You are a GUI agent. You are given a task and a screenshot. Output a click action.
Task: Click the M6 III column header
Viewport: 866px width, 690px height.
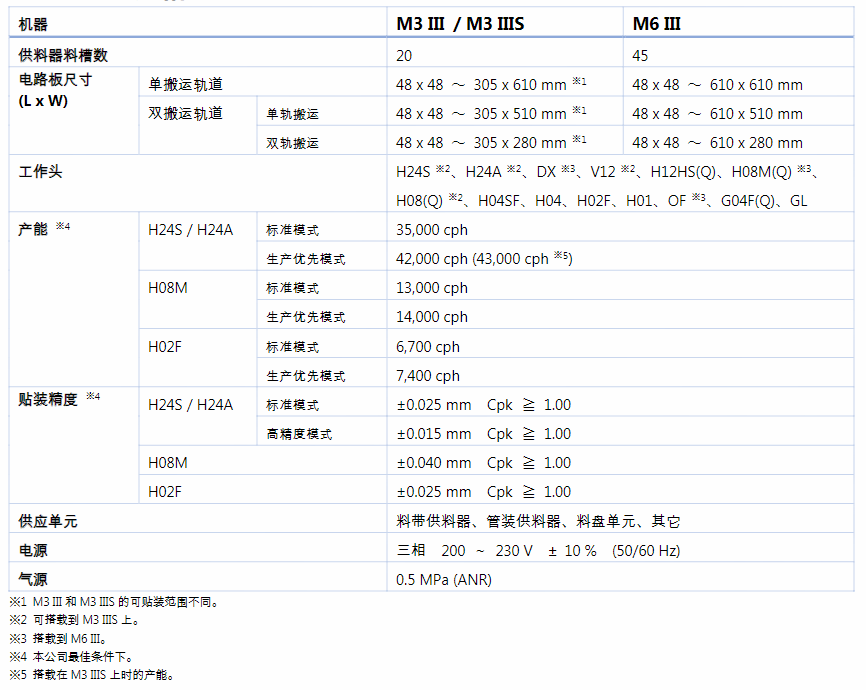pos(660,22)
